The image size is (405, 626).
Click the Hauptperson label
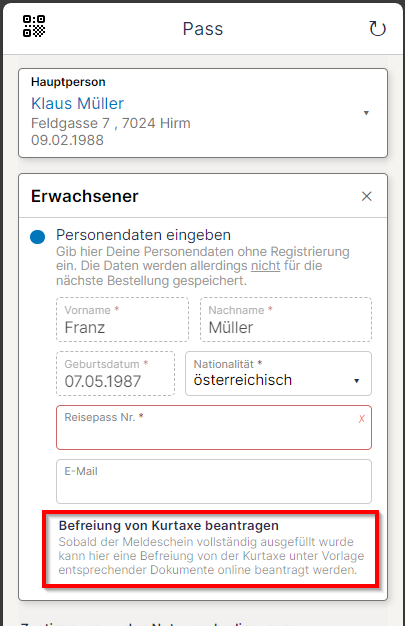click(68, 82)
